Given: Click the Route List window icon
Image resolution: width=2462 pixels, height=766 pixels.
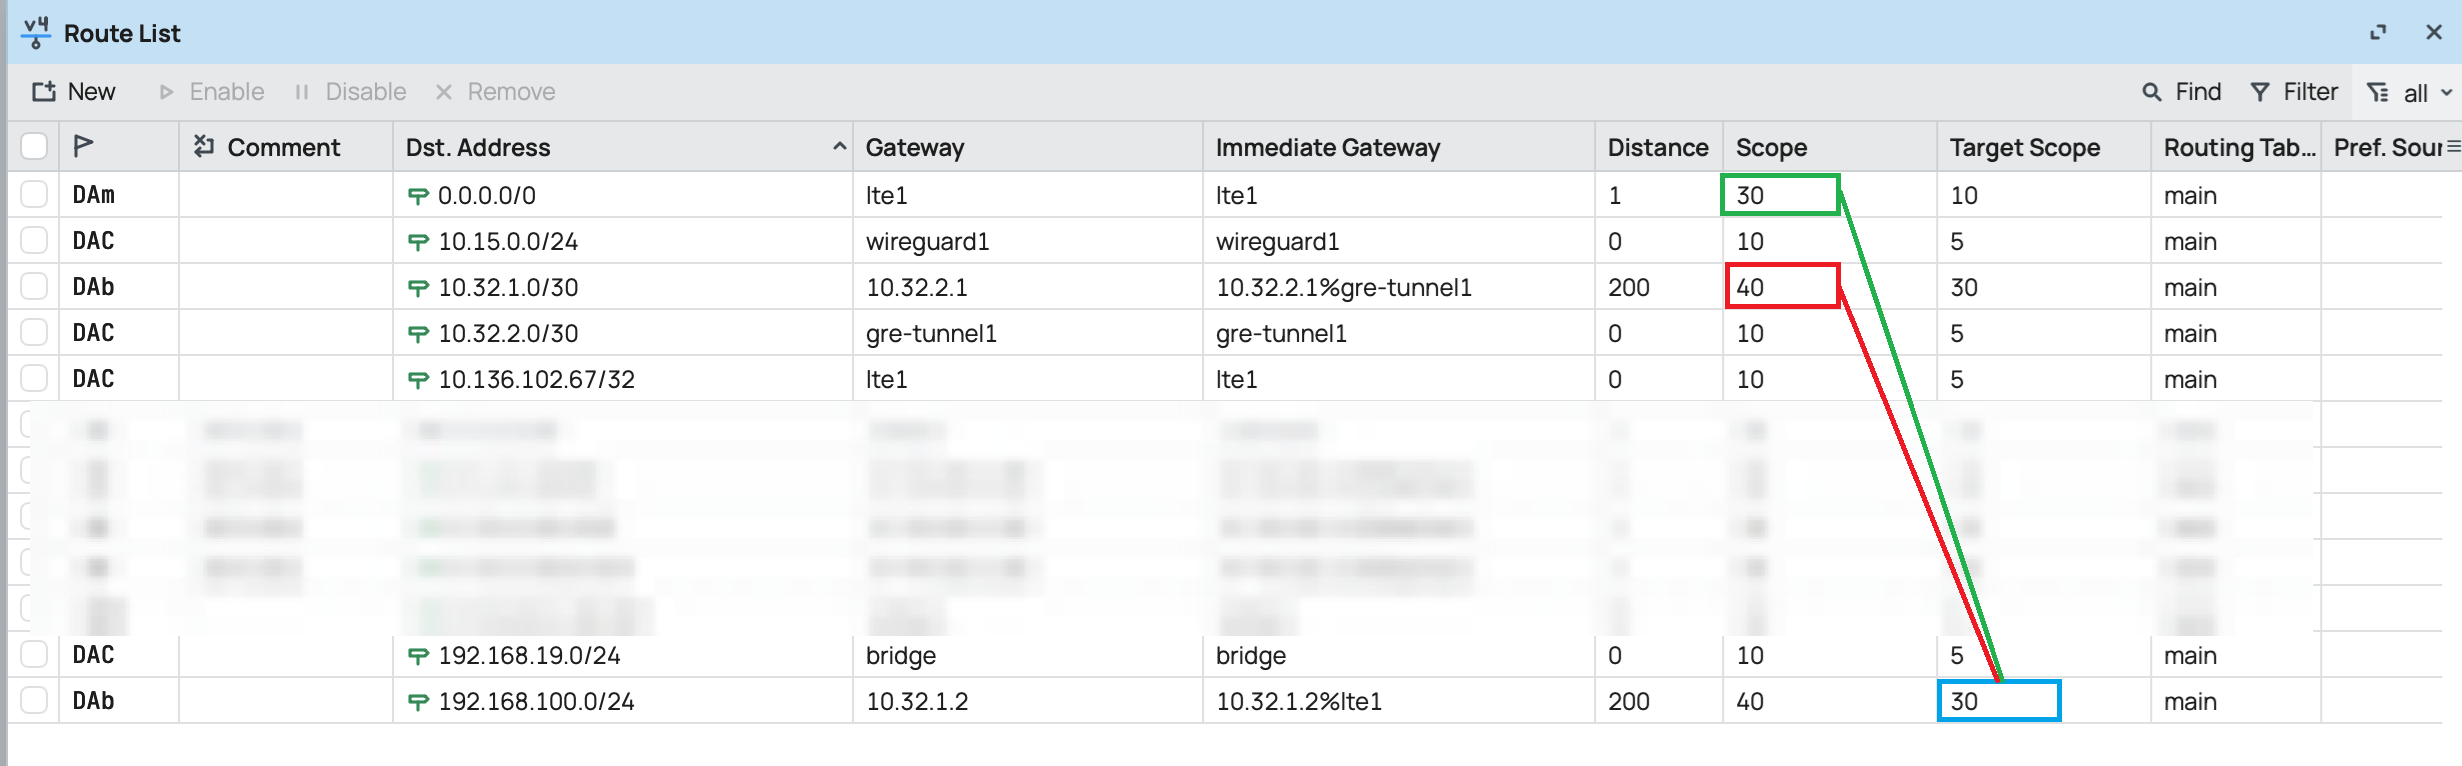Looking at the screenshot, I should [36, 33].
